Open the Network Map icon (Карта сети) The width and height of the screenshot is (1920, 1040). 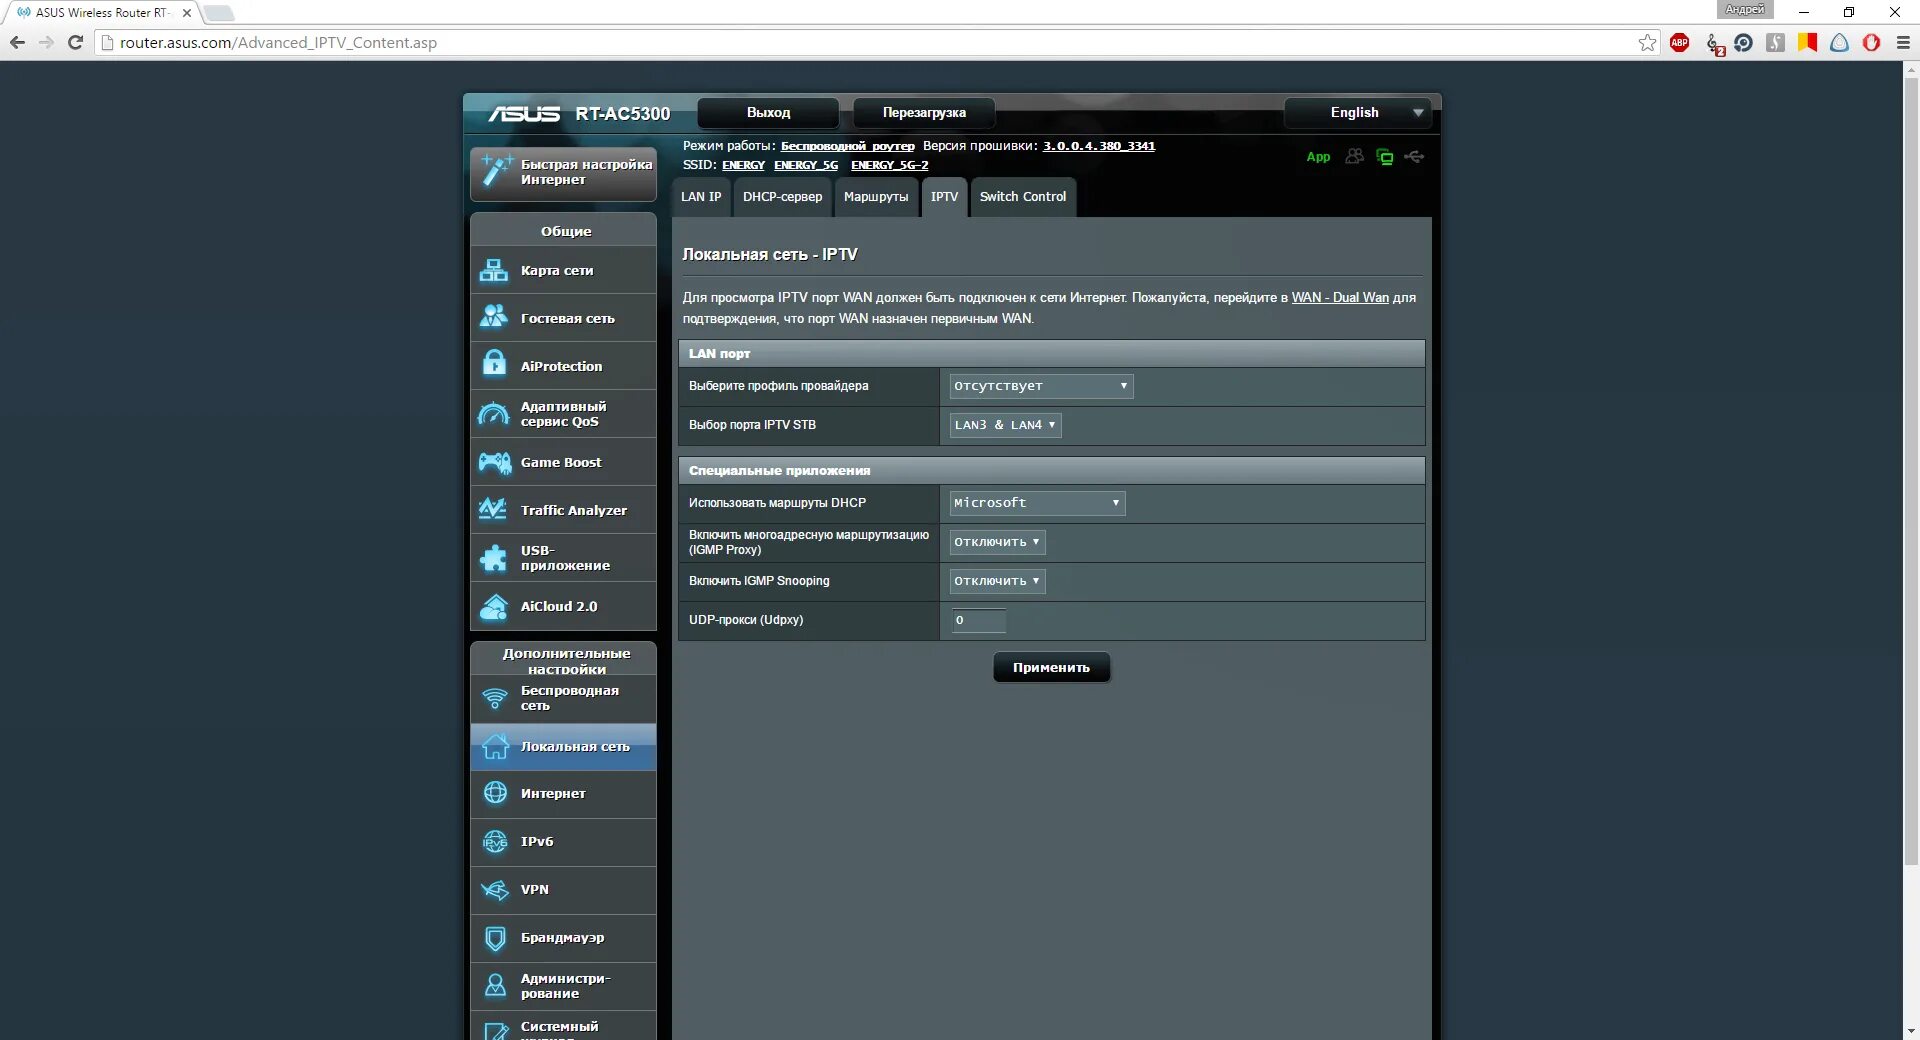coord(494,270)
